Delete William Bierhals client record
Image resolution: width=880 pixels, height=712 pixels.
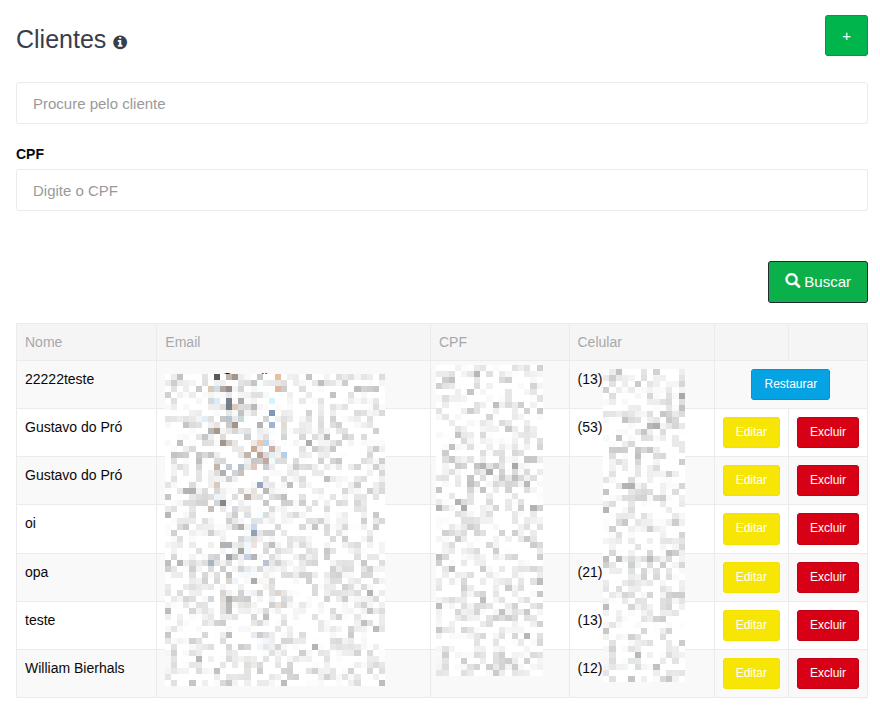pos(827,673)
